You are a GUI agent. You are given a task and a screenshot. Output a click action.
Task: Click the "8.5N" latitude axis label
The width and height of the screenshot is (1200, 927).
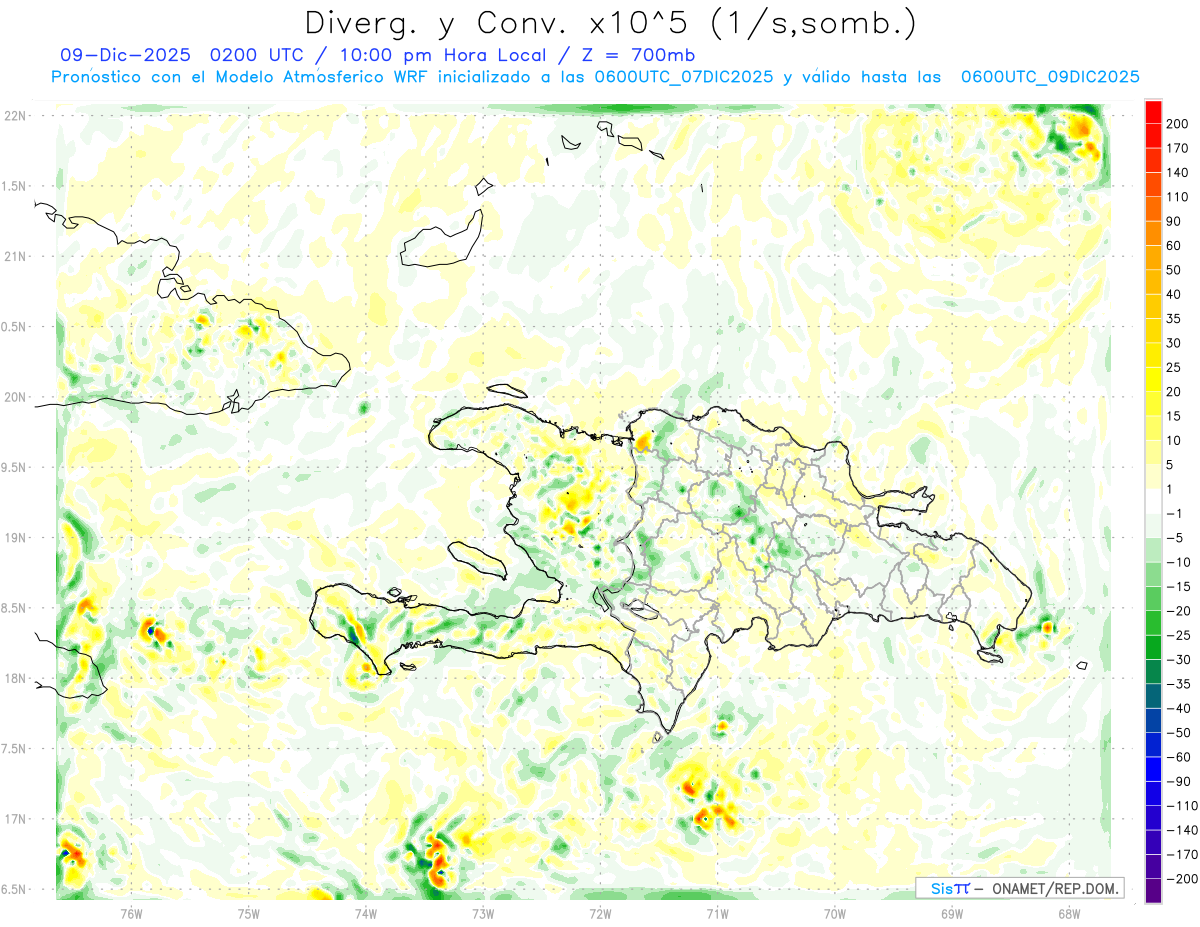[15, 608]
